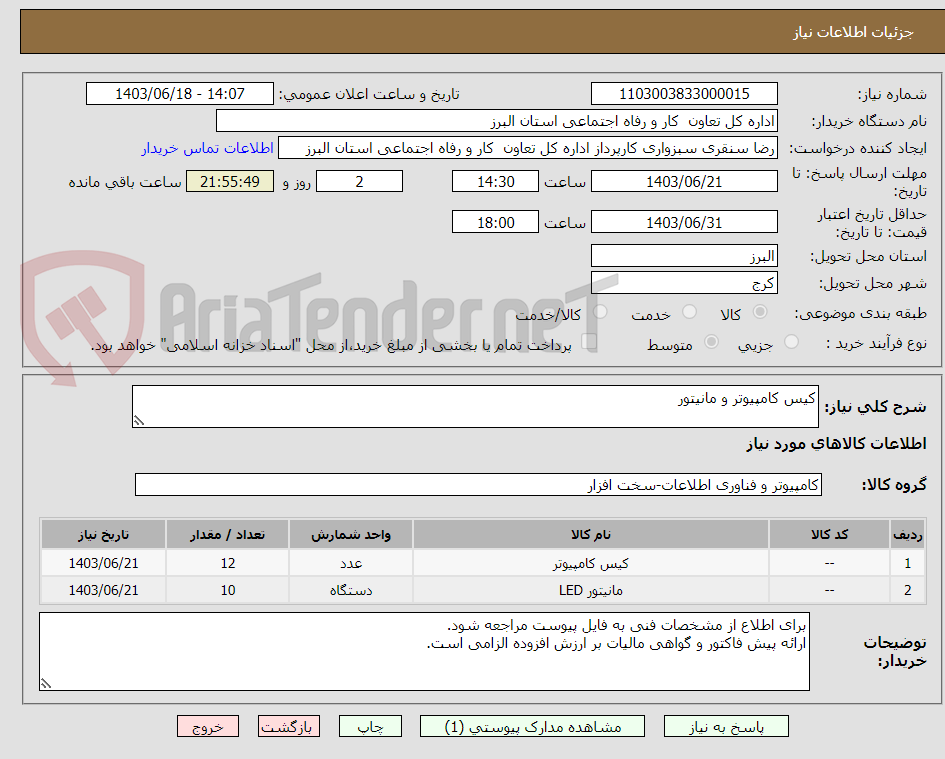Click the date cell in the 'مانیتور LED' row
This screenshot has height=759, width=945.
click(x=103, y=590)
